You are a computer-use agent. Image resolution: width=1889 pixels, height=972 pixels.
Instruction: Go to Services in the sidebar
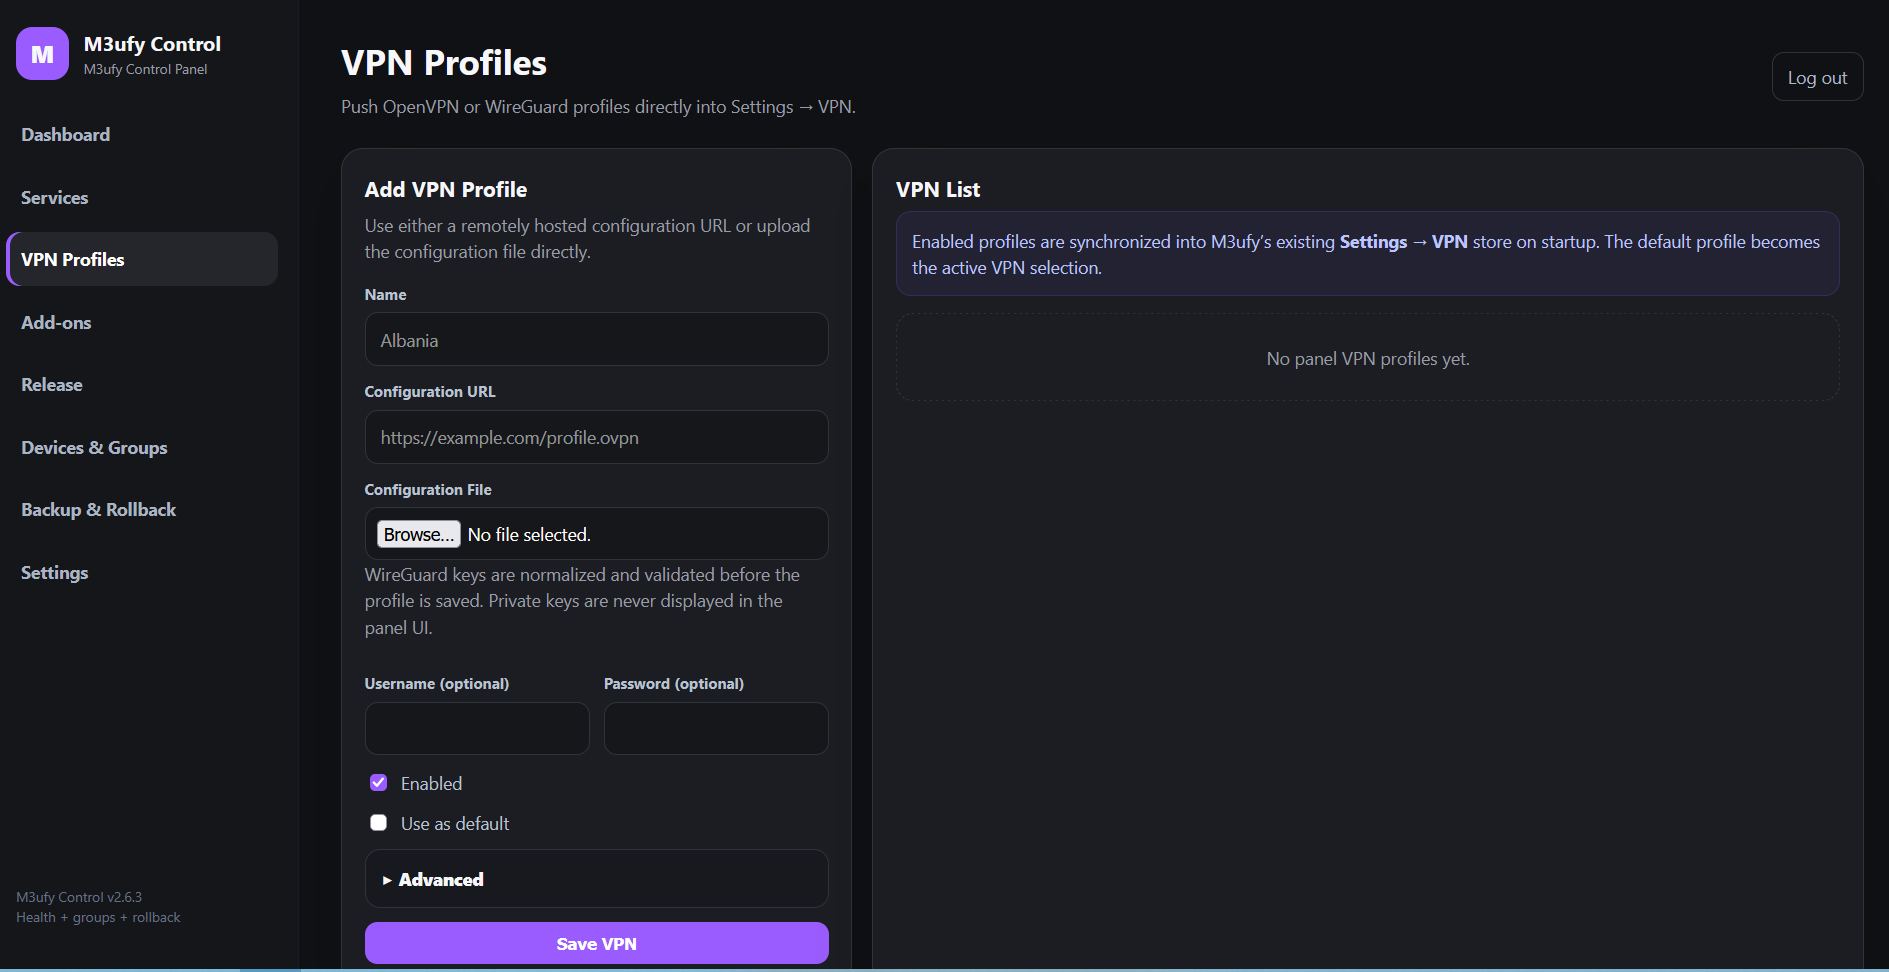click(x=55, y=198)
